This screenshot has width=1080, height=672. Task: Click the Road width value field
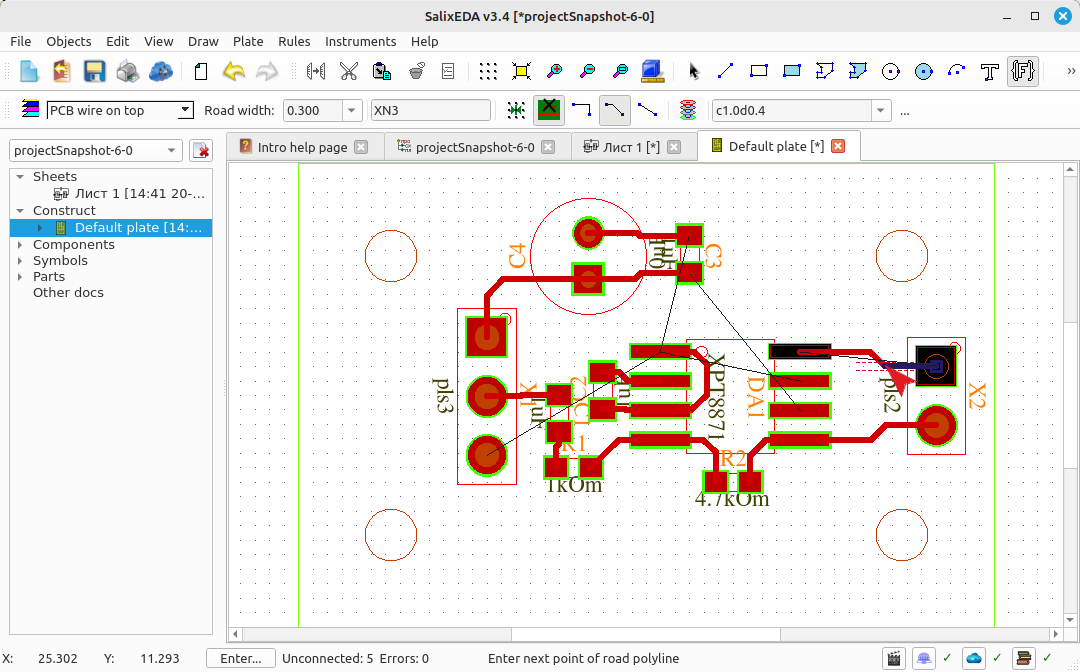pyautogui.click(x=313, y=110)
